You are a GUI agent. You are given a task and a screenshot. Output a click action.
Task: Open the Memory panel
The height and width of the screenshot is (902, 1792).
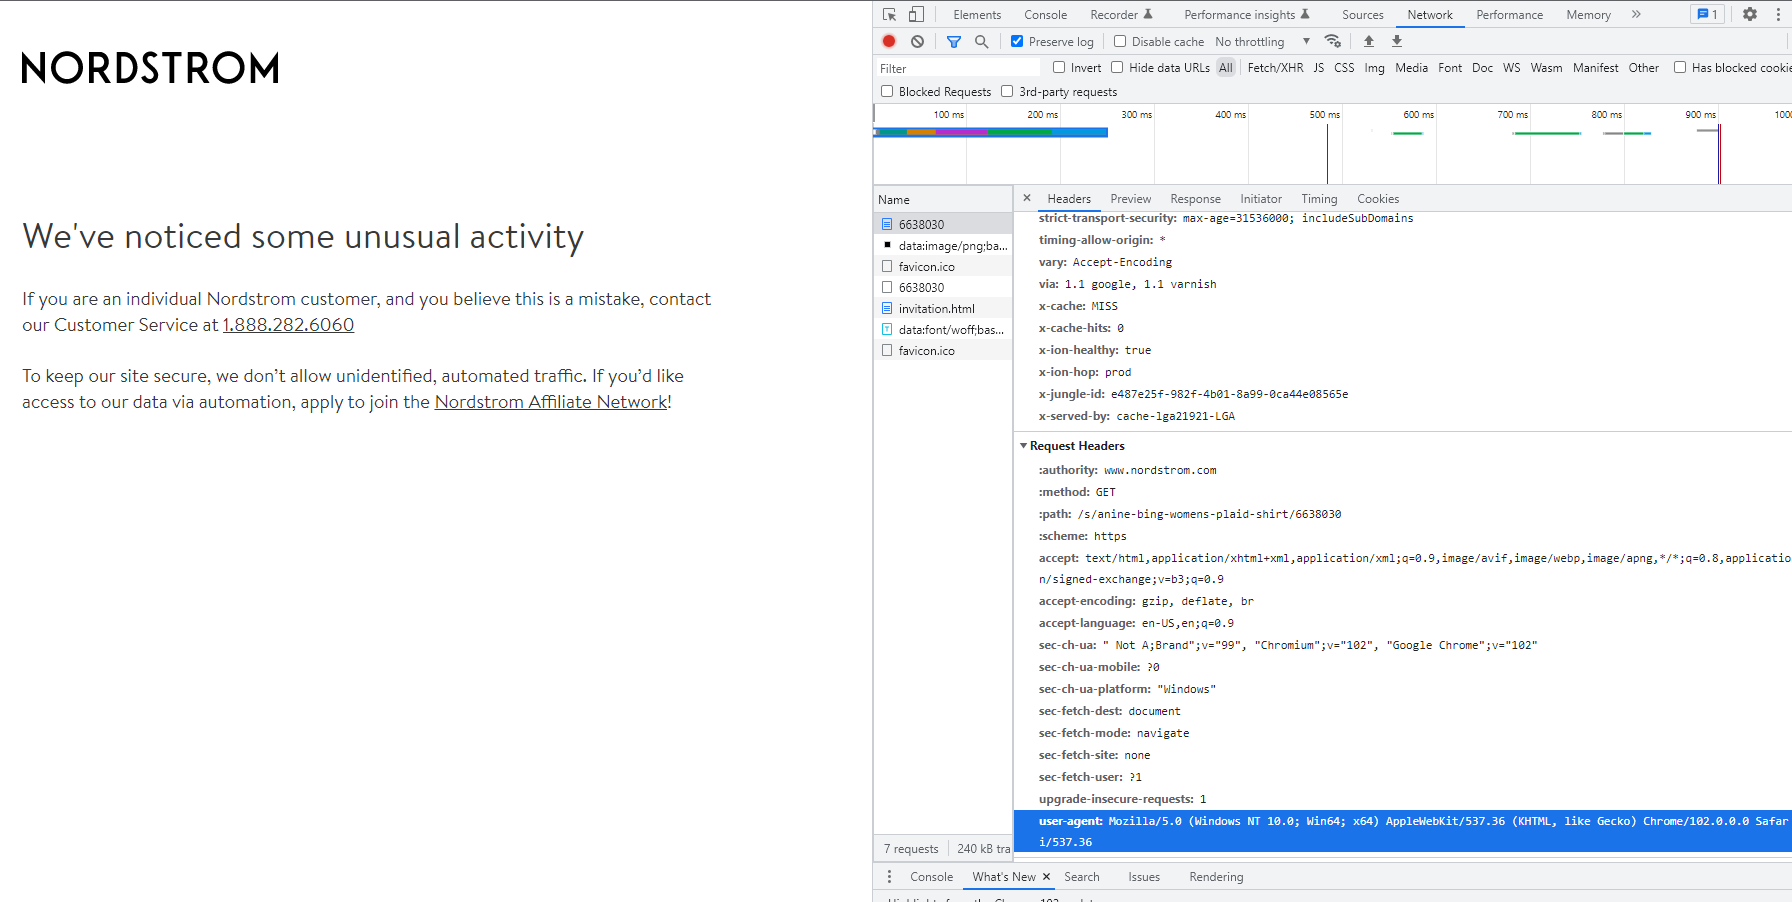(1588, 14)
